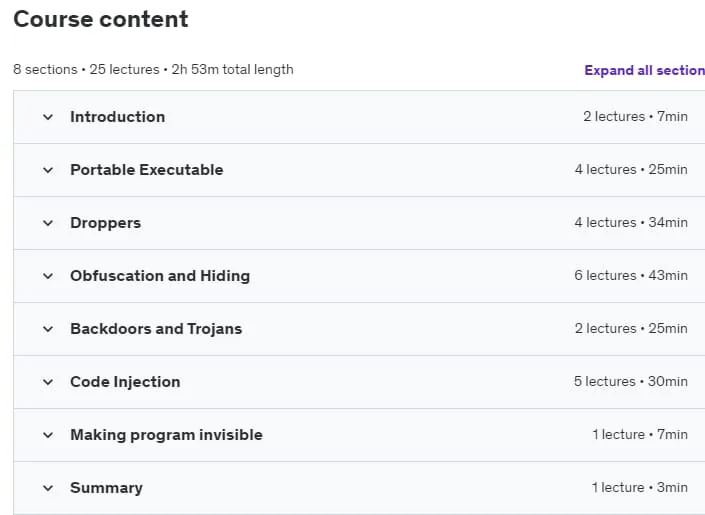705x515 pixels.
Task: Click Obfuscation 6 lectures 43min label
Action: (x=630, y=275)
